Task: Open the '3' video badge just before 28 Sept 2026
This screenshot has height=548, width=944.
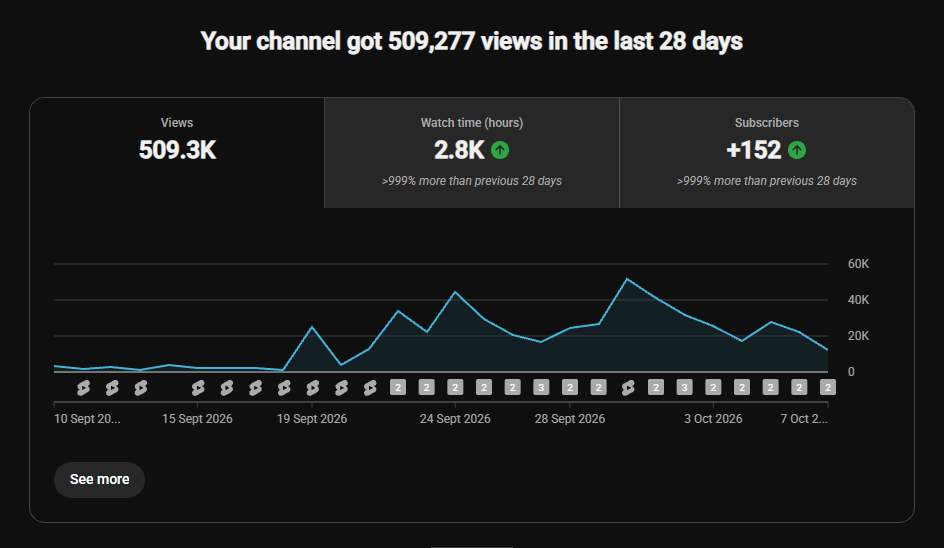Action: click(x=541, y=387)
